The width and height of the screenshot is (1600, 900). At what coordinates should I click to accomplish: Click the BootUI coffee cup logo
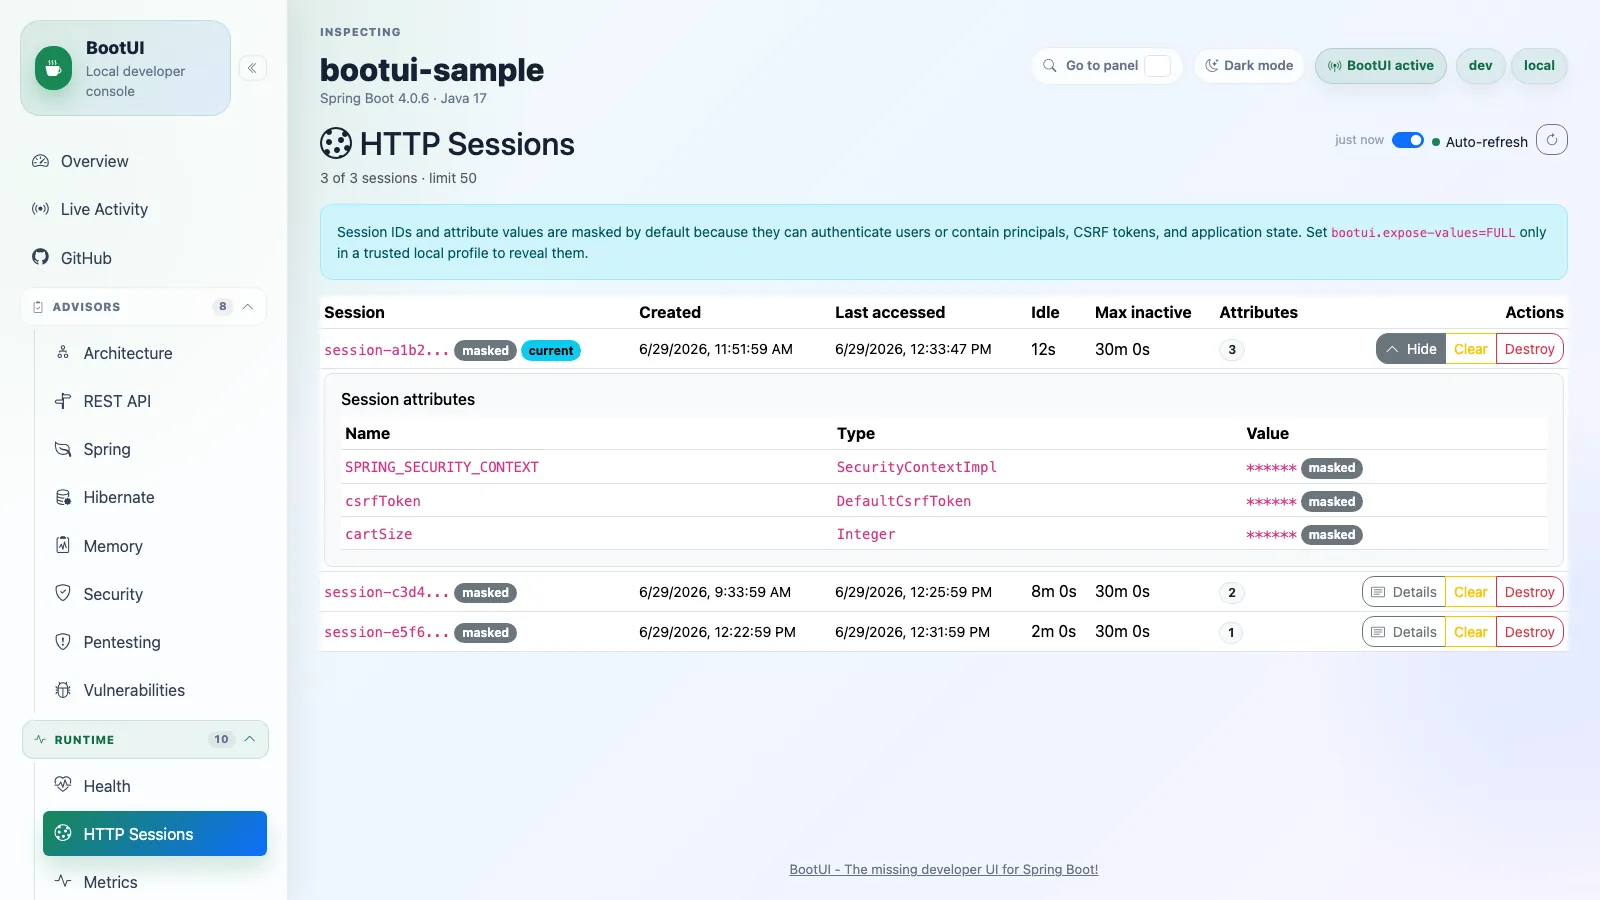[x=54, y=69]
